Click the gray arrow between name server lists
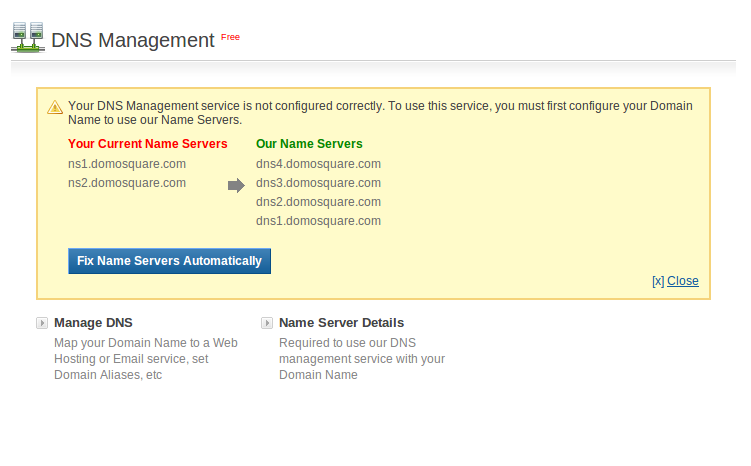Screen dimensions: 751x466 236,185
